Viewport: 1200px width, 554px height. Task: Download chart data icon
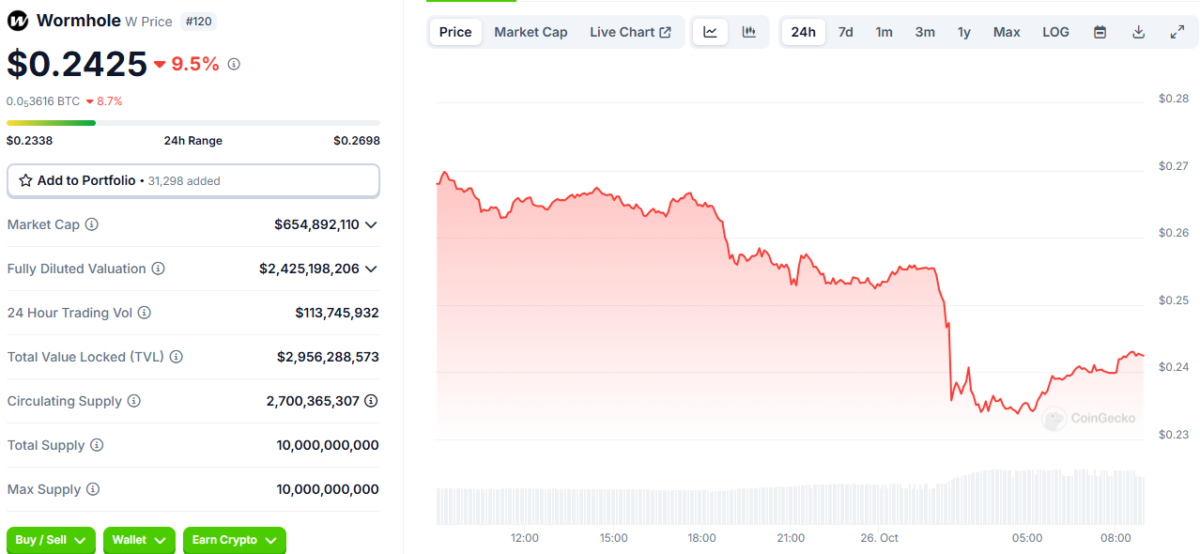1138,32
